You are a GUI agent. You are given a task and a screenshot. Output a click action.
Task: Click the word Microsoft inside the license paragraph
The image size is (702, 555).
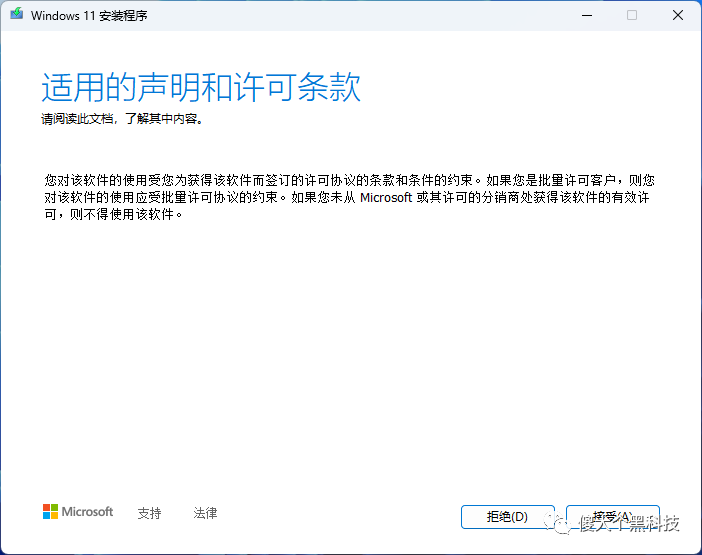click(386, 198)
